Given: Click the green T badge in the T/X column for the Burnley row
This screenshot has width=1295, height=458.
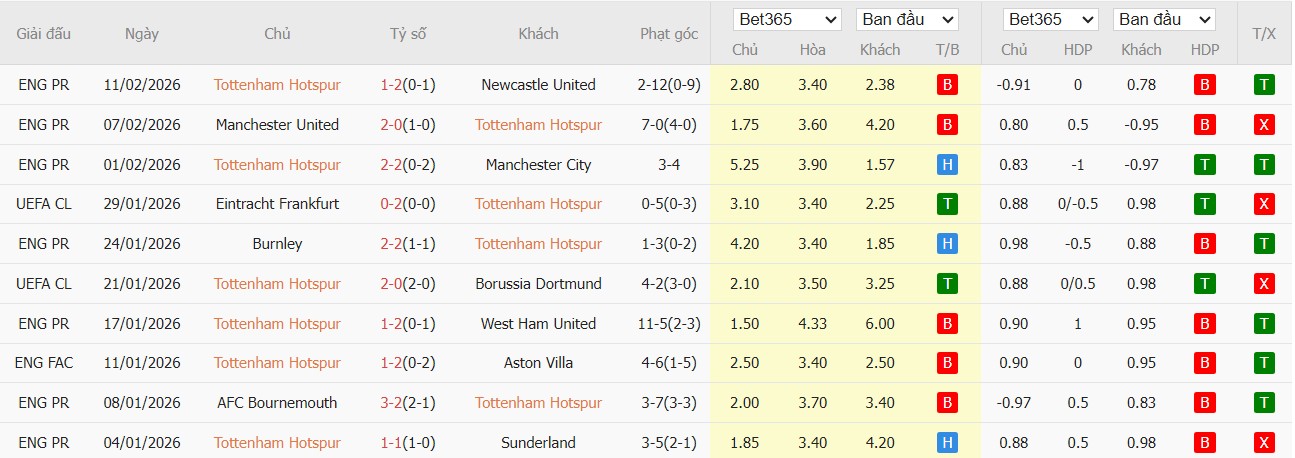Looking at the screenshot, I should tap(1264, 244).
